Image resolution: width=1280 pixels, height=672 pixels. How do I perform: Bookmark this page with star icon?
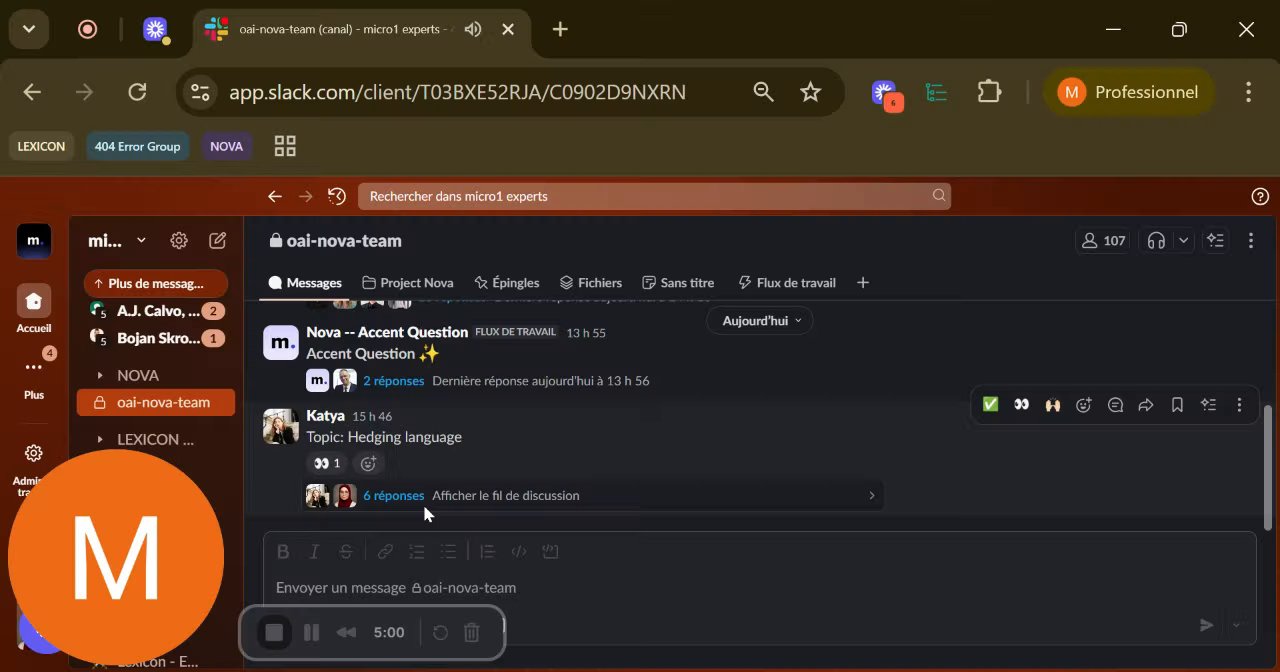pyautogui.click(x=810, y=92)
